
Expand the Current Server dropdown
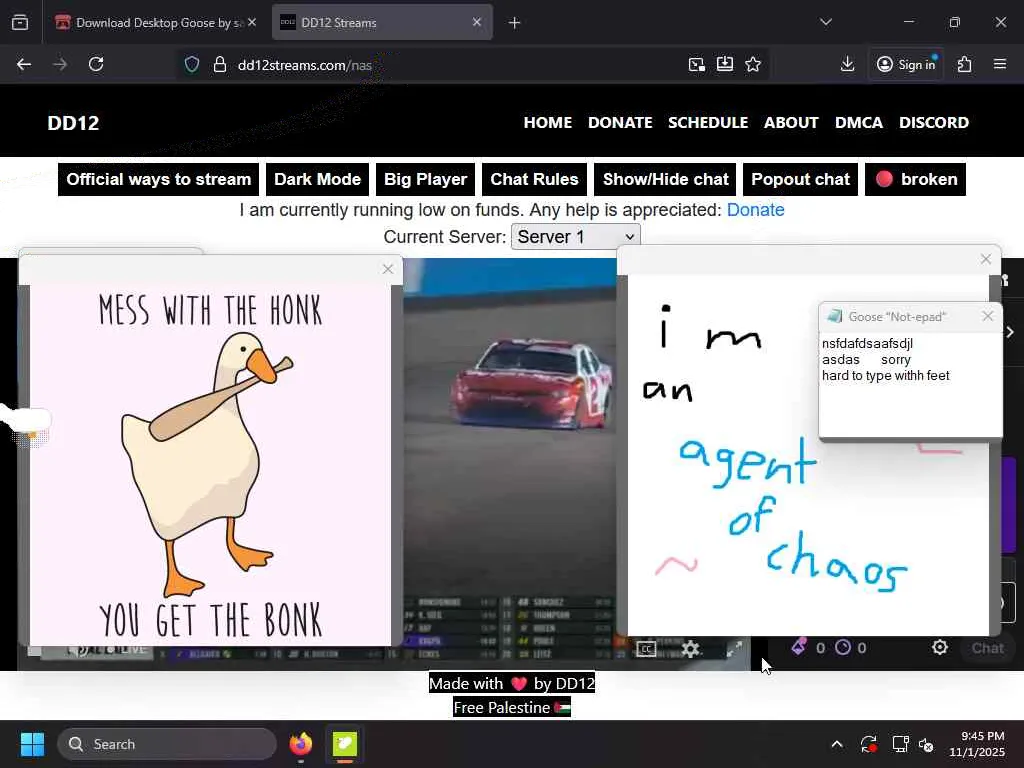(575, 236)
